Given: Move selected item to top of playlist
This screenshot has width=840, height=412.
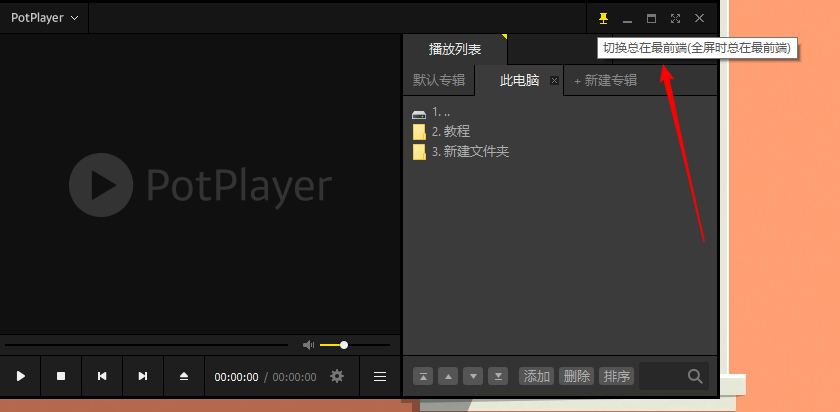Looking at the screenshot, I should pyautogui.click(x=423, y=376).
